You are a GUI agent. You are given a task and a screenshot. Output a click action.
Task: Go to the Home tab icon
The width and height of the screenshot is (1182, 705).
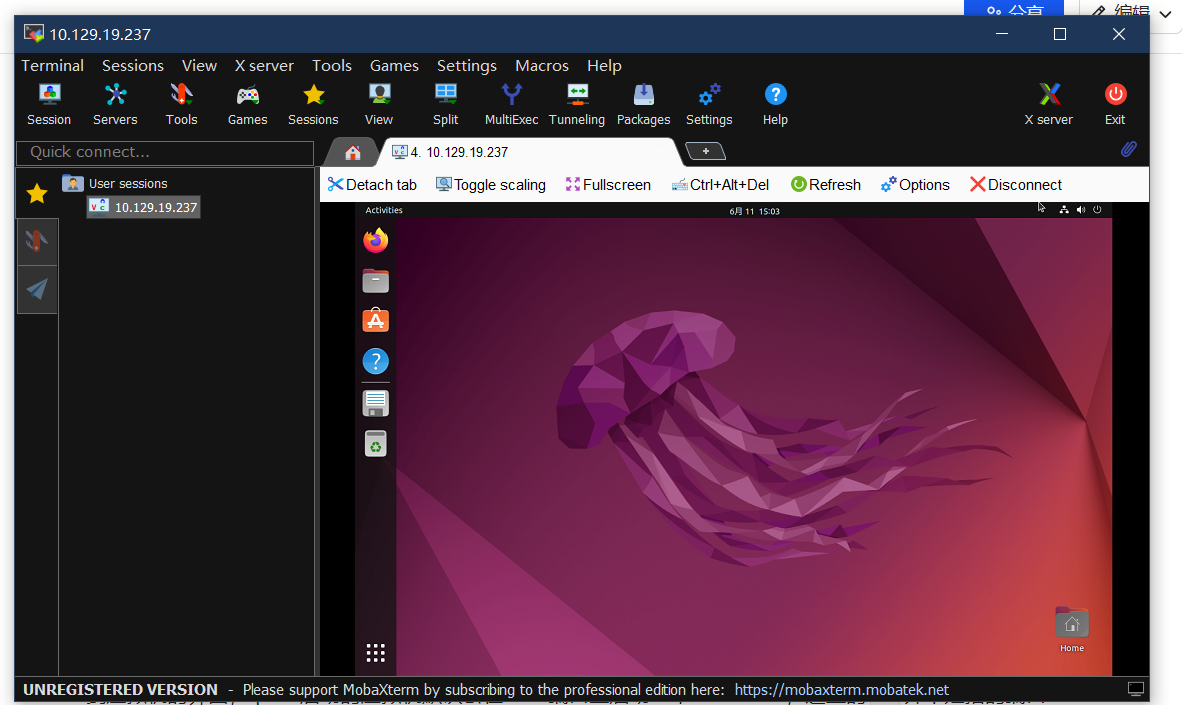tap(352, 152)
